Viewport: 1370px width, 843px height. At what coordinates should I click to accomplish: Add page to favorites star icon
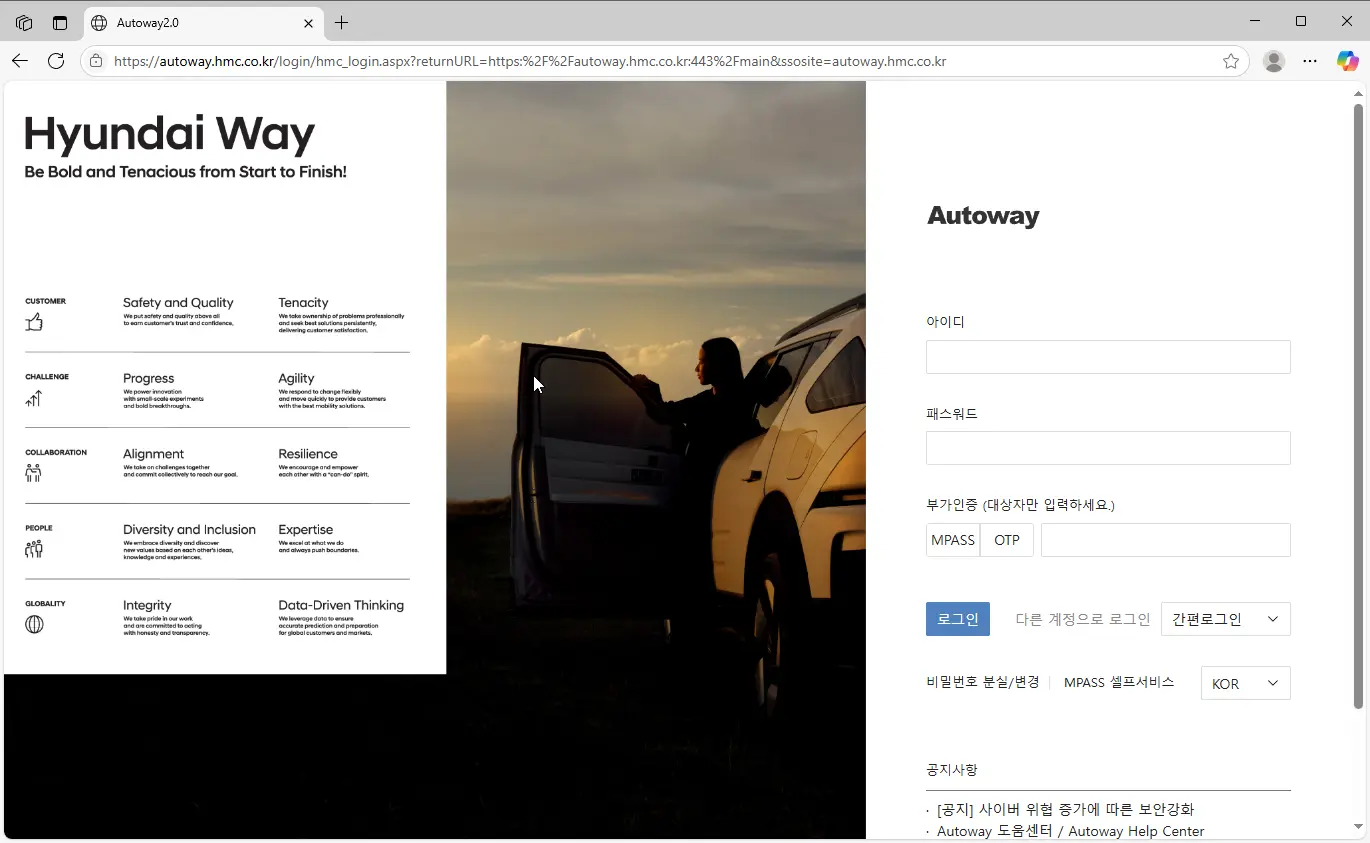click(x=1231, y=61)
